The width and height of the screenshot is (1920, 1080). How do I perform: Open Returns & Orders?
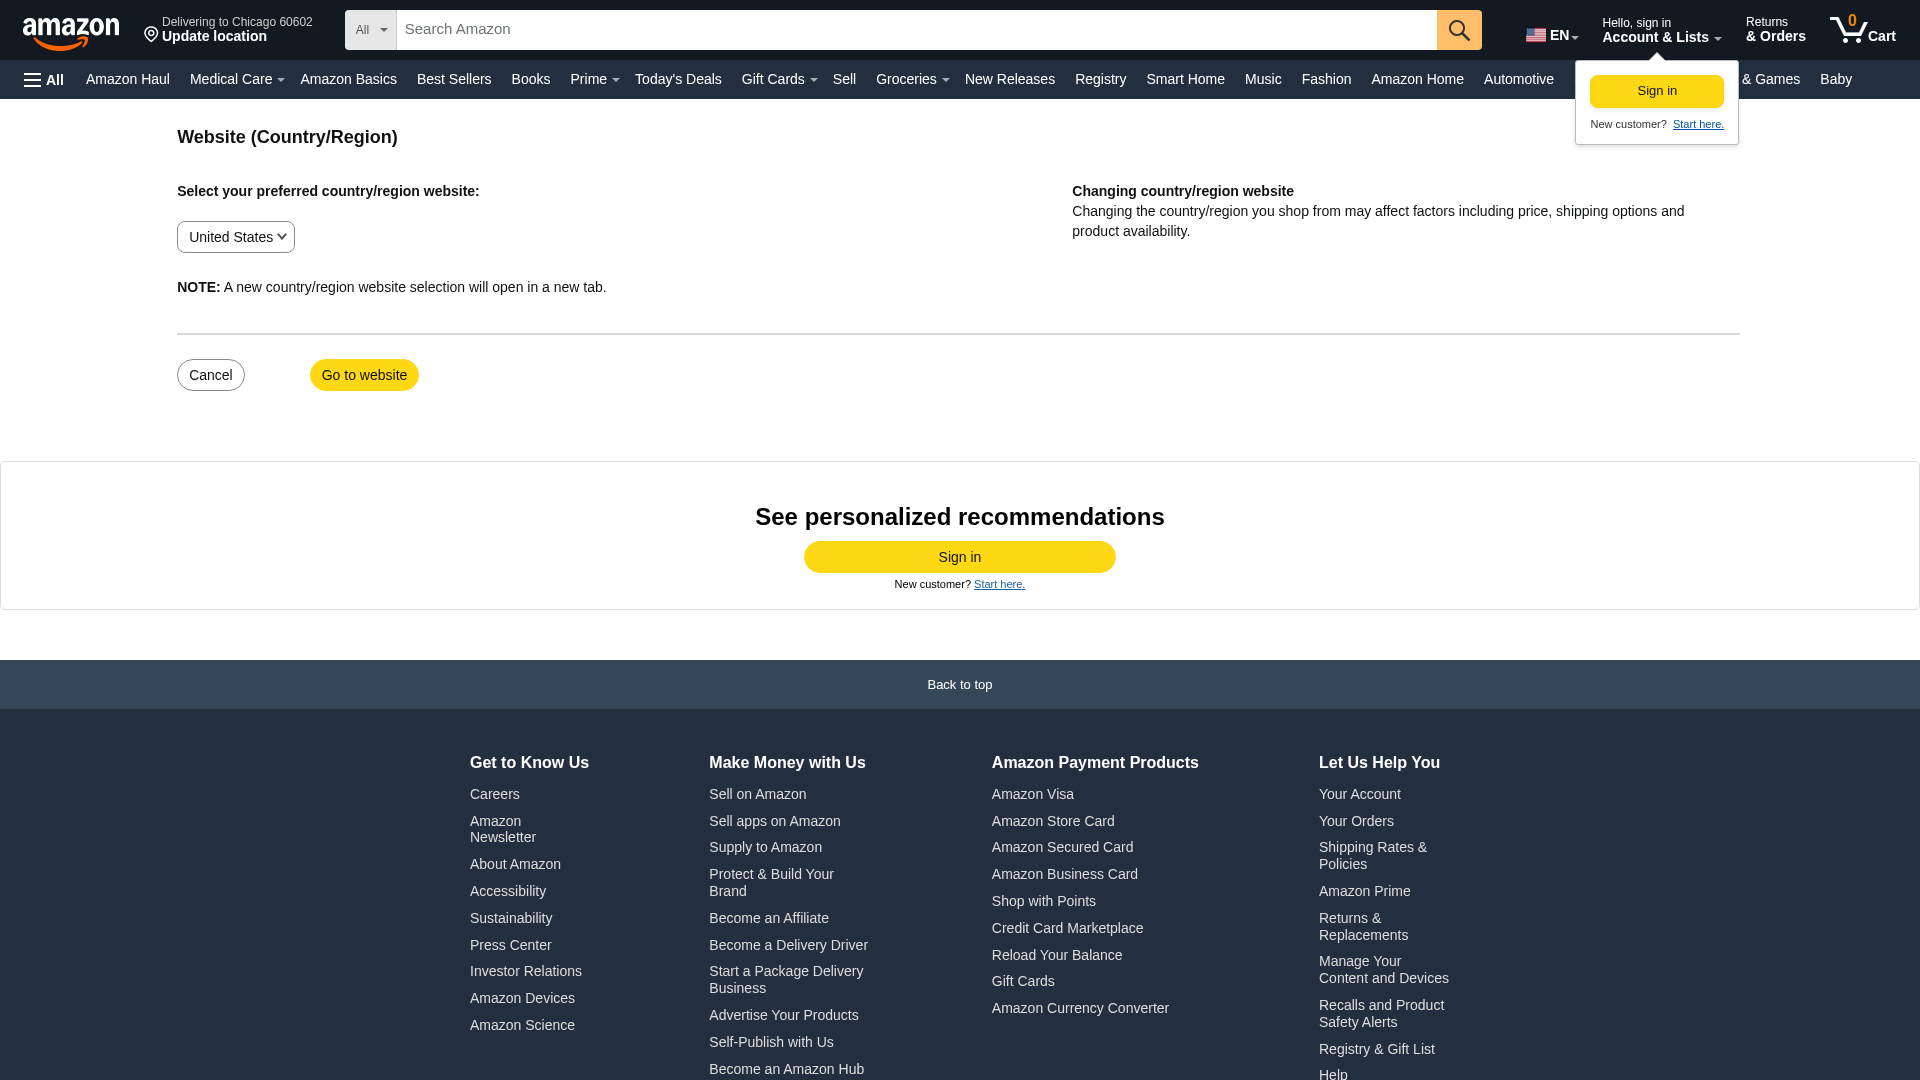pyautogui.click(x=1775, y=30)
